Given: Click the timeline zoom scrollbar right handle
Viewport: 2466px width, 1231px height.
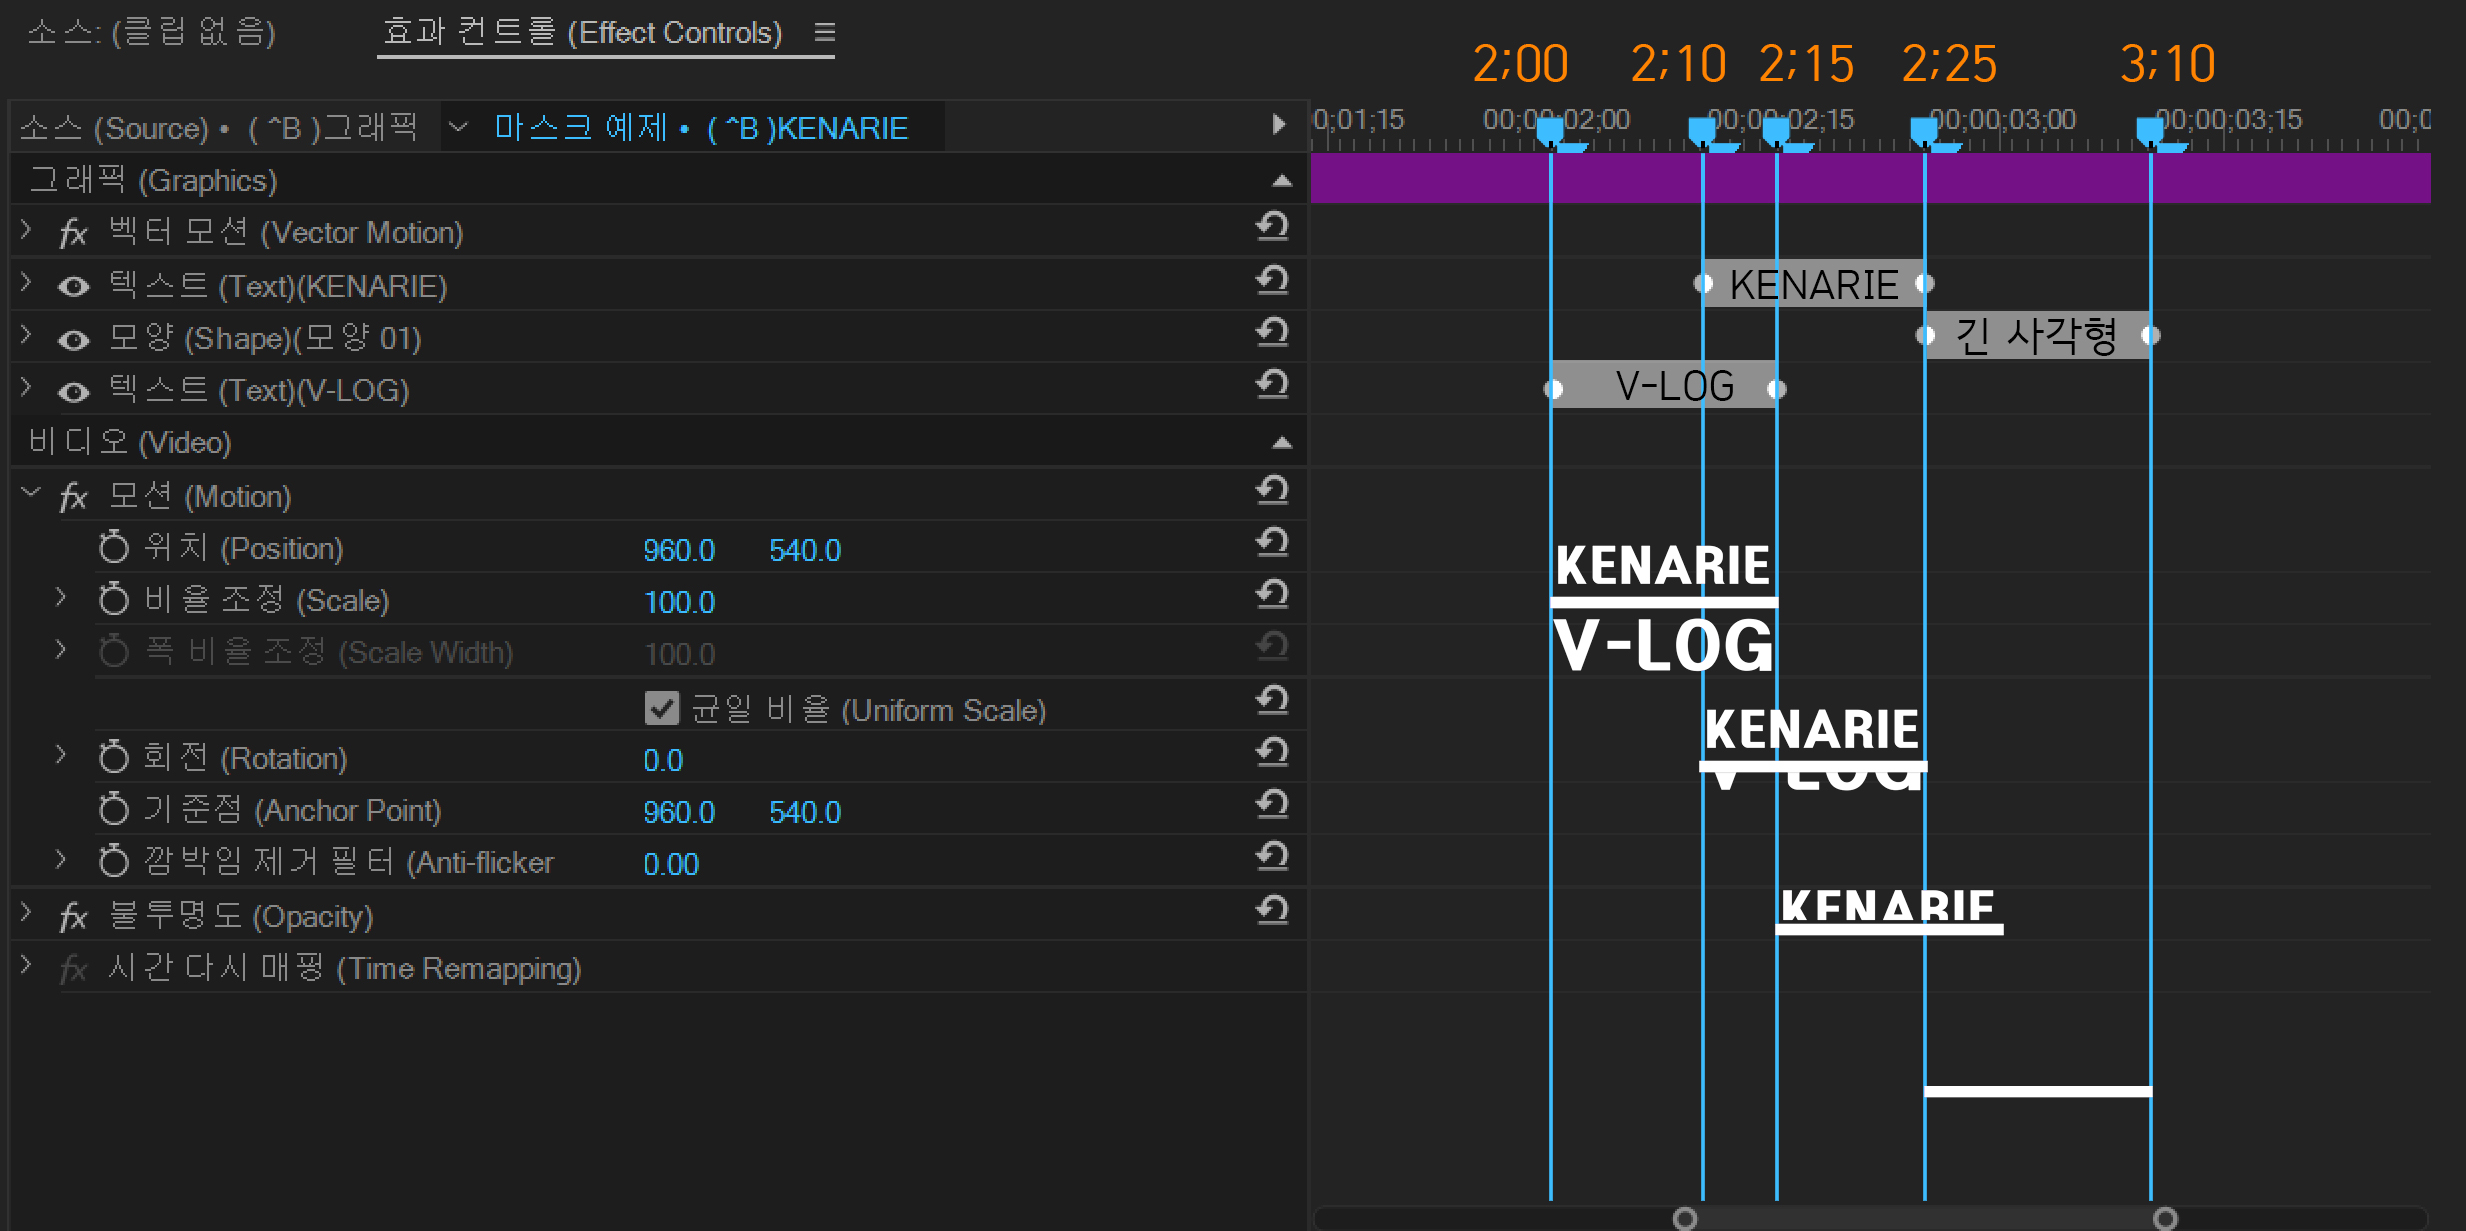Looking at the screenshot, I should click(x=2165, y=1218).
